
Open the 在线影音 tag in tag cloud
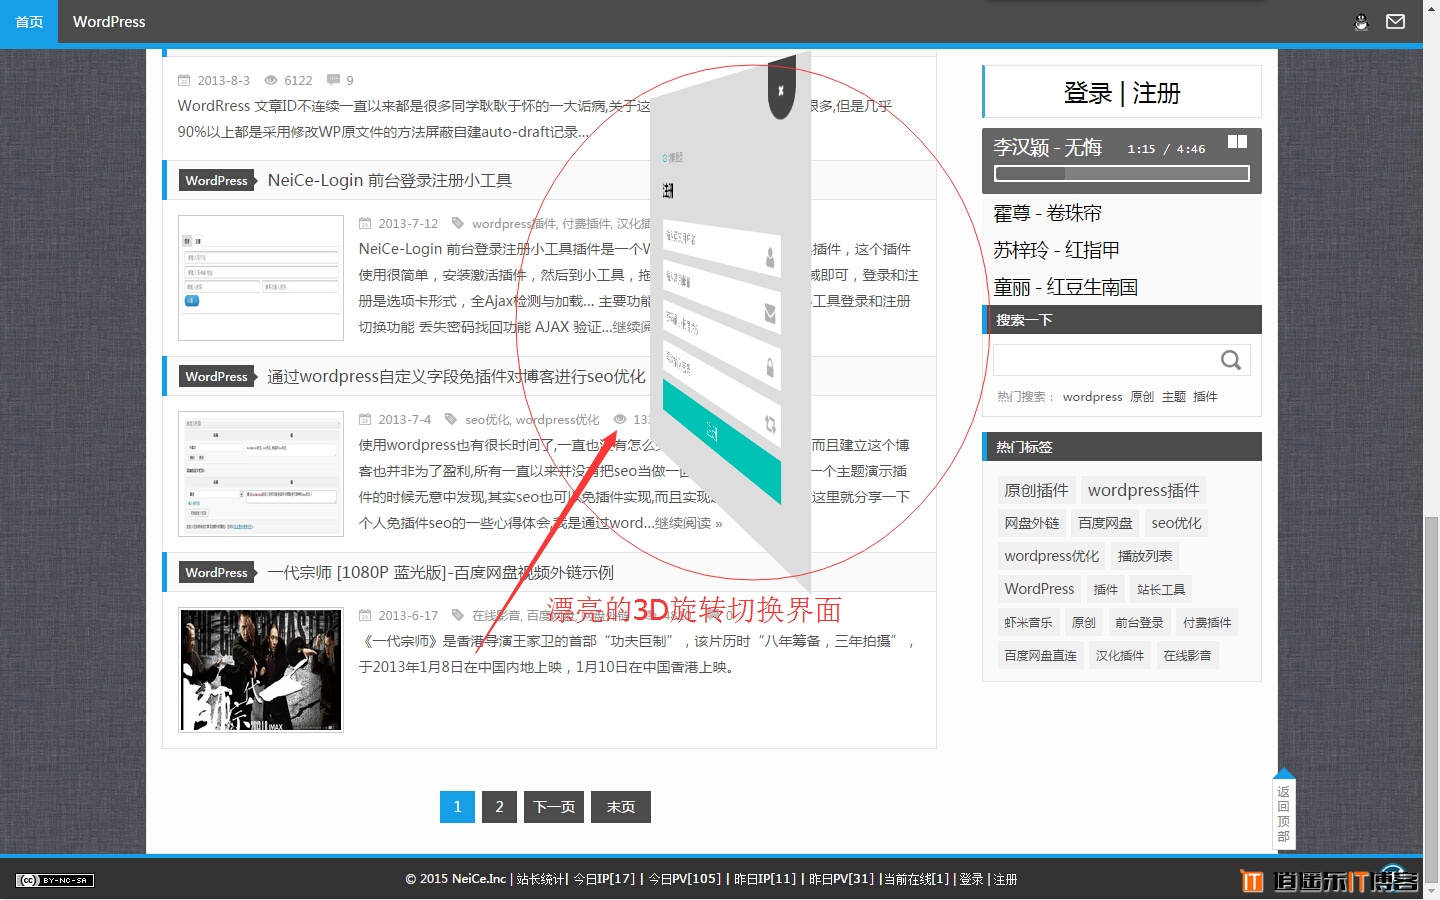point(1187,656)
